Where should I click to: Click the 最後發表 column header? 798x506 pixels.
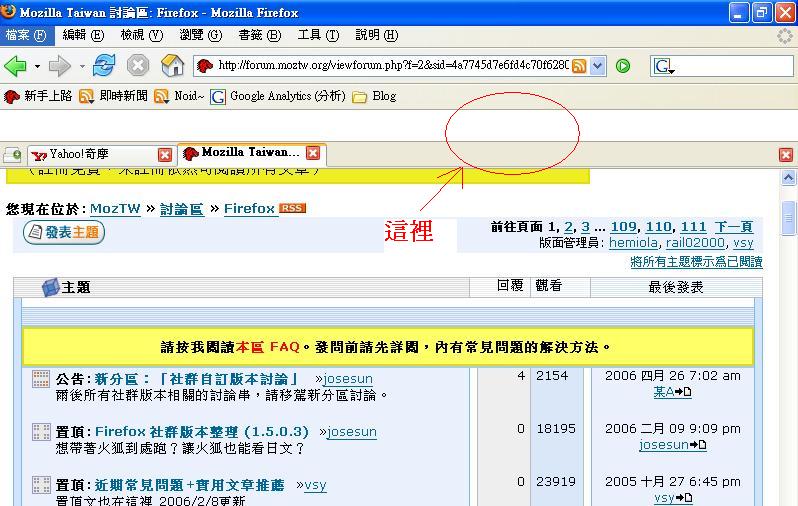coord(676,287)
